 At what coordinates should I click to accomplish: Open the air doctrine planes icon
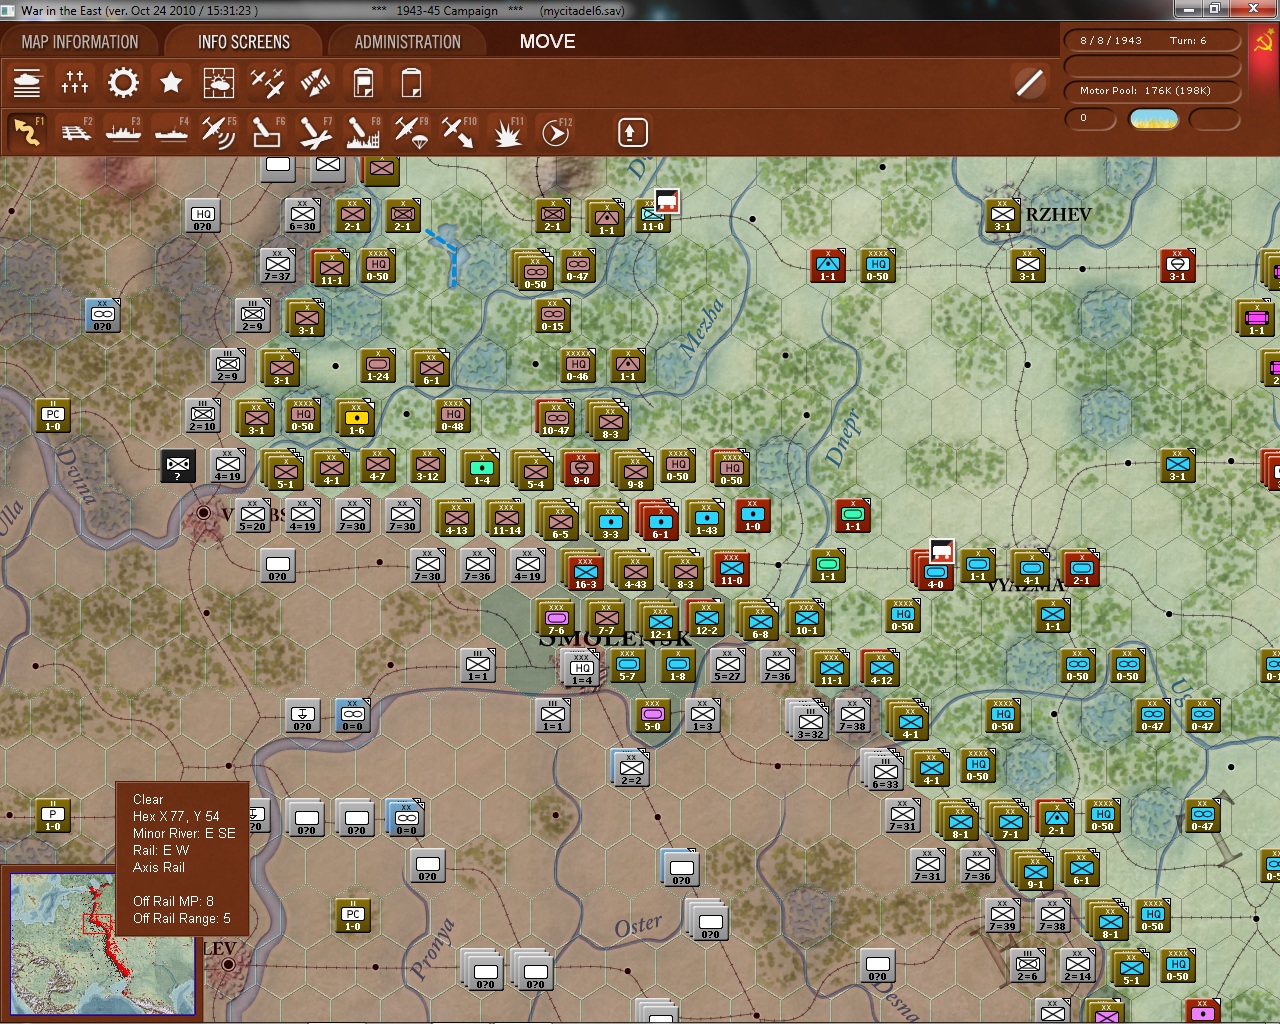coord(267,82)
